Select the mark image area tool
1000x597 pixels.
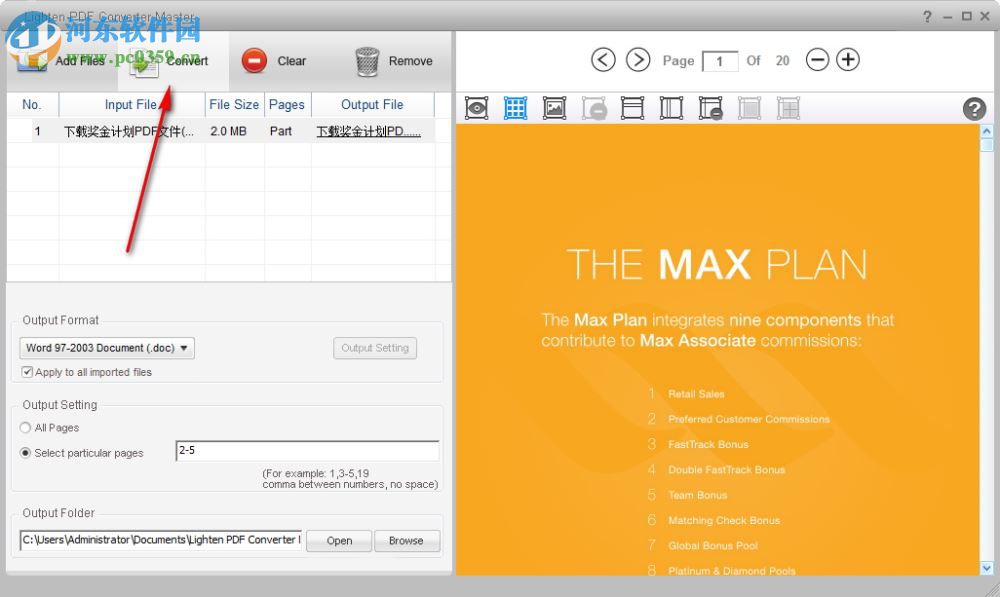pos(554,108)
